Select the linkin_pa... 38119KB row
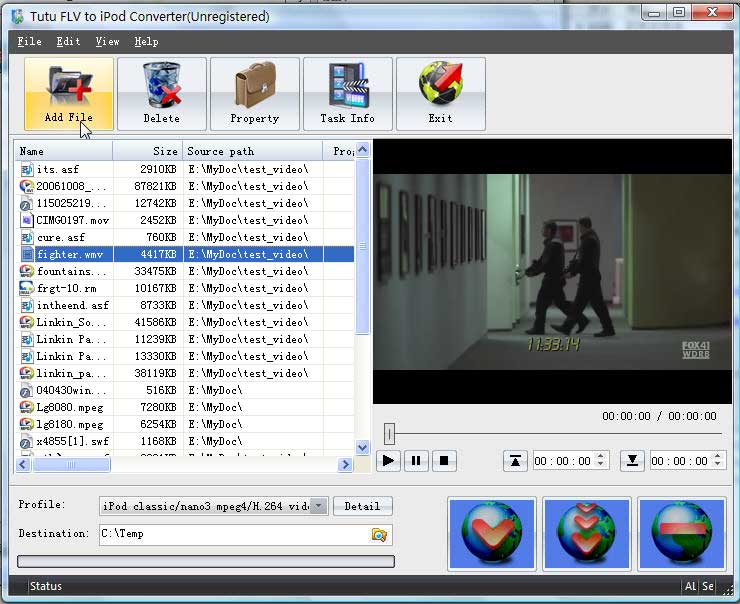The image size is (740, 604). pyautogui.click(x=185, y=373)
